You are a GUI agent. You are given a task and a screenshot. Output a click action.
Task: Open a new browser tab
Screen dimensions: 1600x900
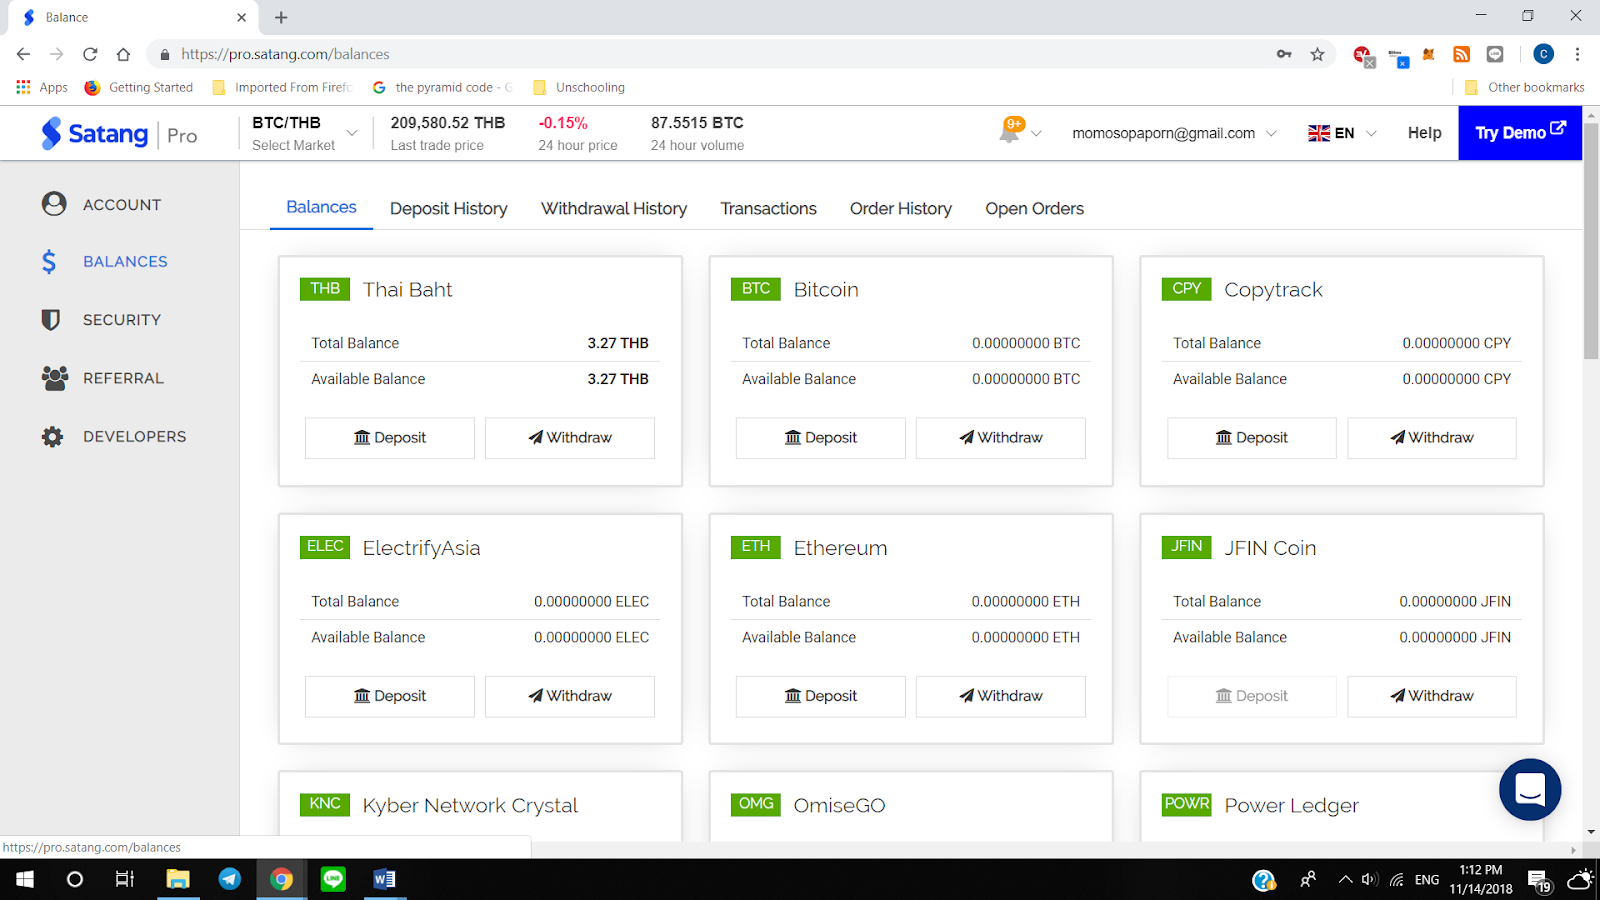pyautogui.click(x=281, y=17)
